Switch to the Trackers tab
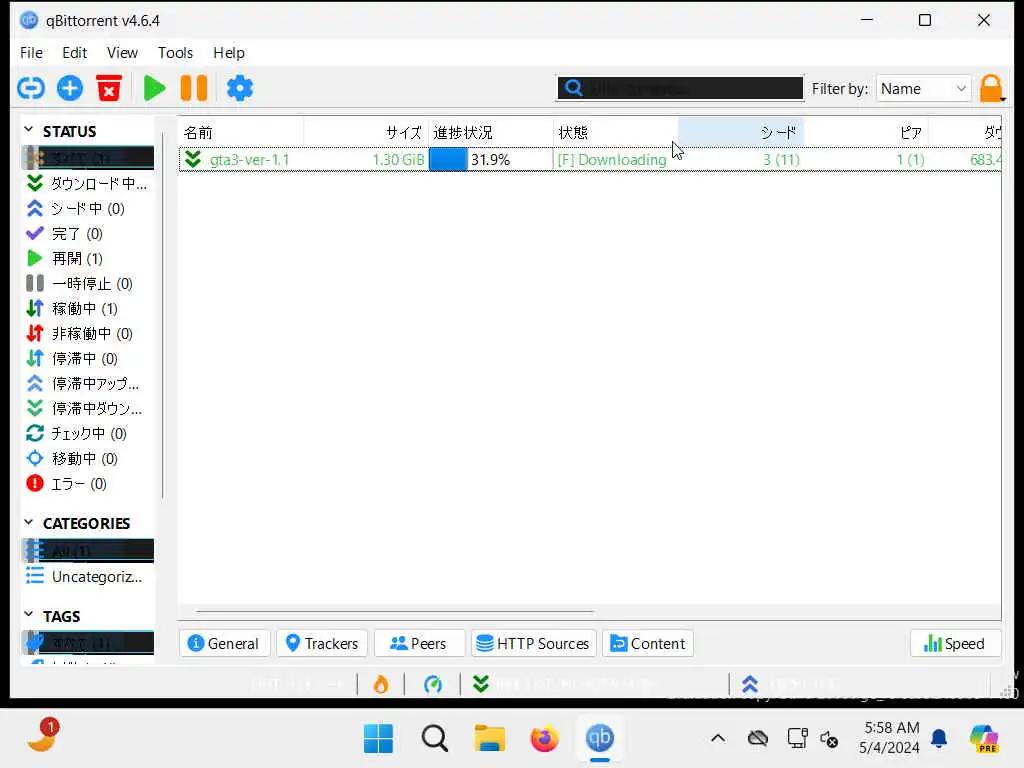The width and height of the screenshot is (1024, 768). click(x=322, y=643)
